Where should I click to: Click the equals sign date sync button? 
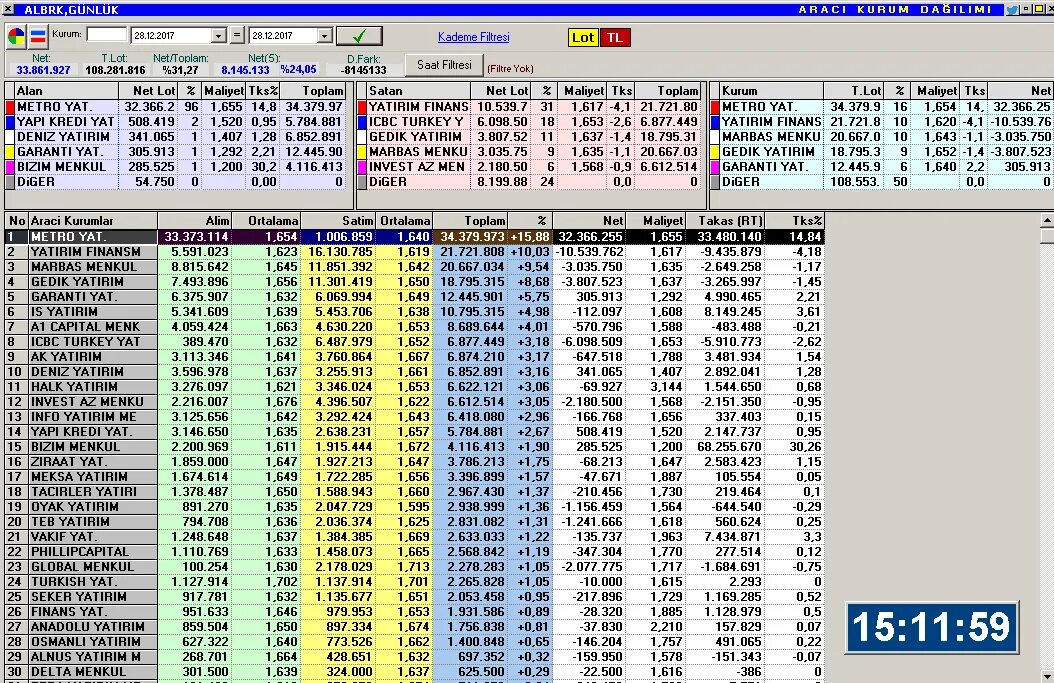point(237,35)
